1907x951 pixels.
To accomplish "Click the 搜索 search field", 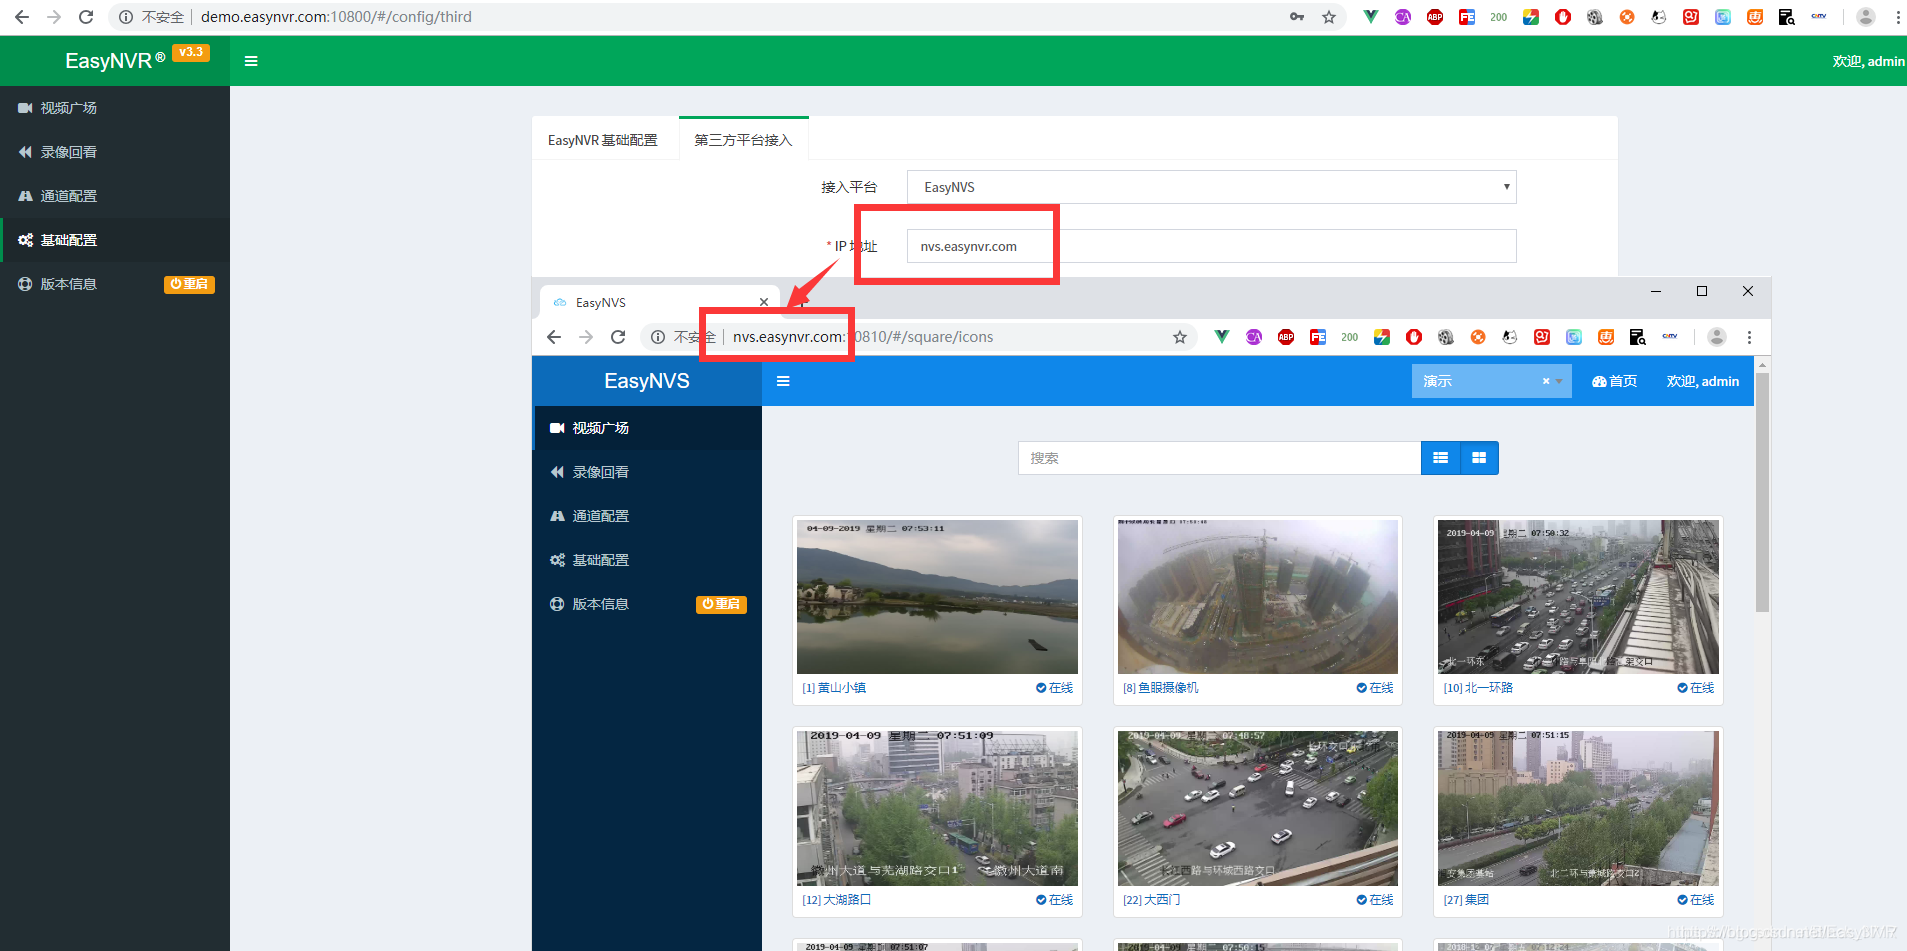I will 1219,458.
